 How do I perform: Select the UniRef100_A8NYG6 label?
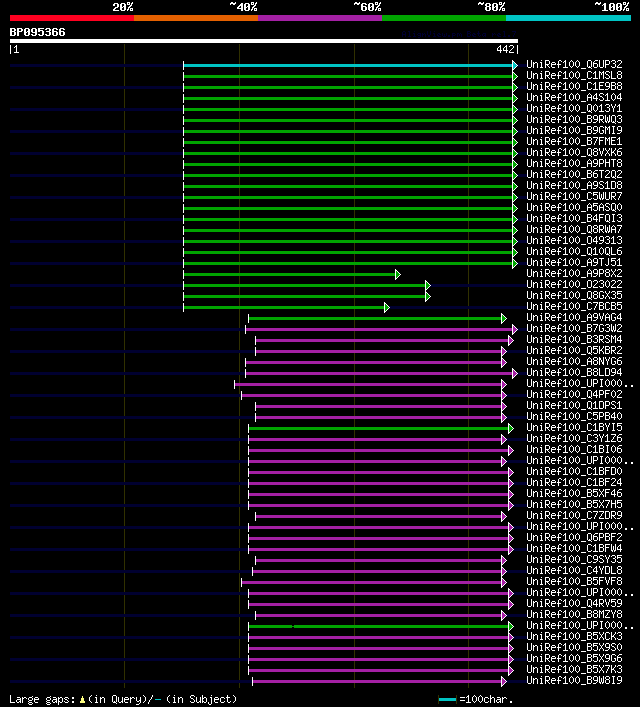(x=574, y=361)
